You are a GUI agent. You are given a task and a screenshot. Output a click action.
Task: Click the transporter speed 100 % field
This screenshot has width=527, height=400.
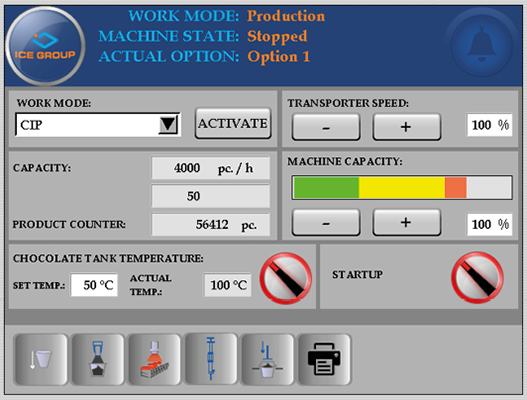pos(489,125)
